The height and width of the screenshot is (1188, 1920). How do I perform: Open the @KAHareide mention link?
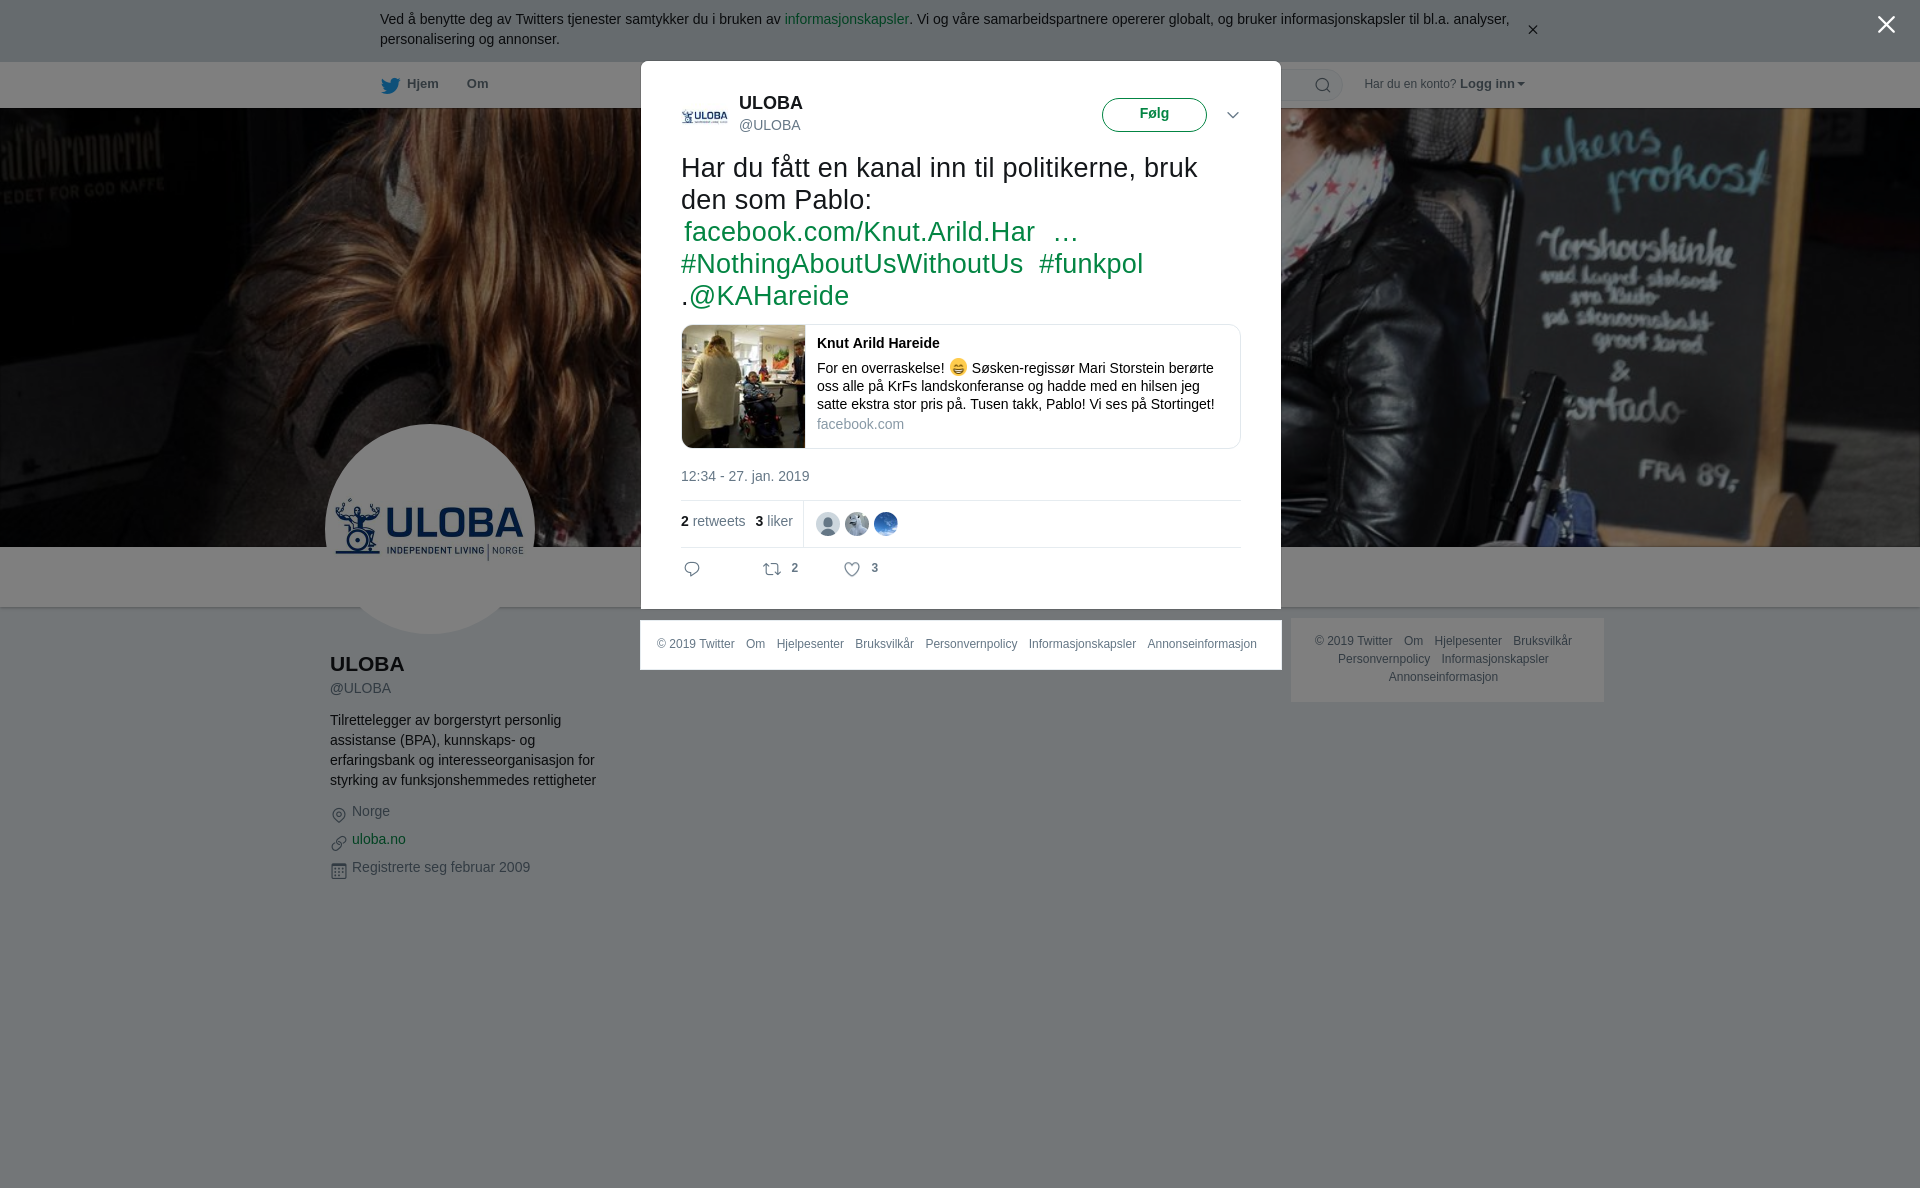pyautogui.click(x=769, y=296)
